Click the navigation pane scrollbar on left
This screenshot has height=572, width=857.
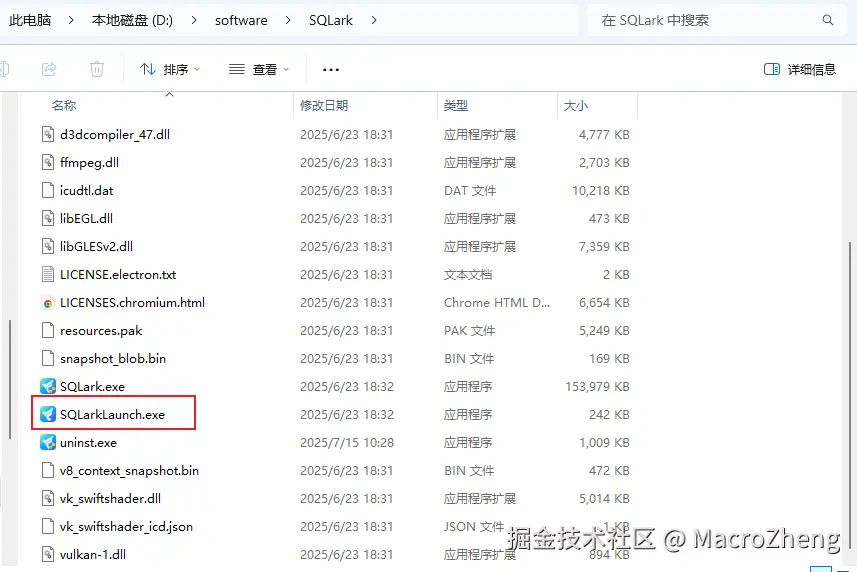click(10, 379)
